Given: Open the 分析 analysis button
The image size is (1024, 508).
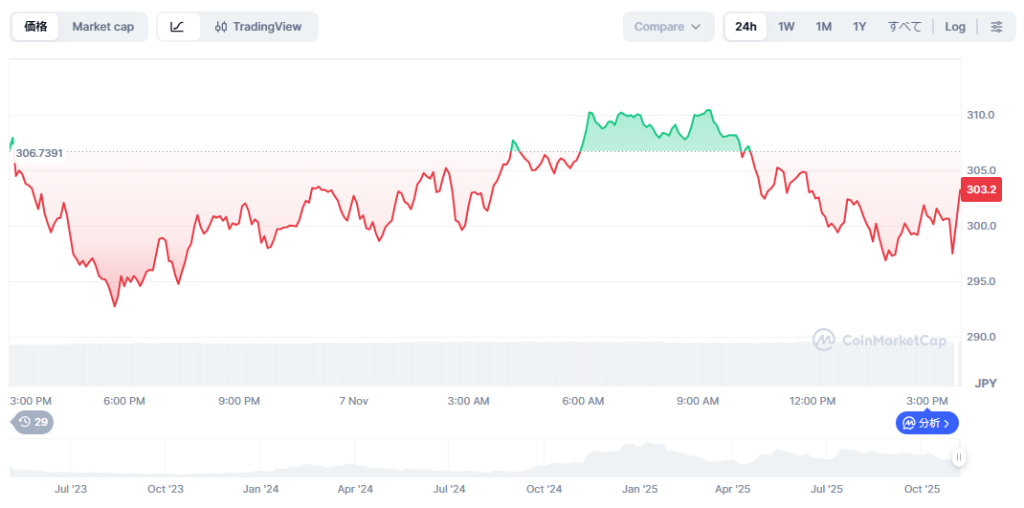Looking at the screenshot, I should 926,423.
